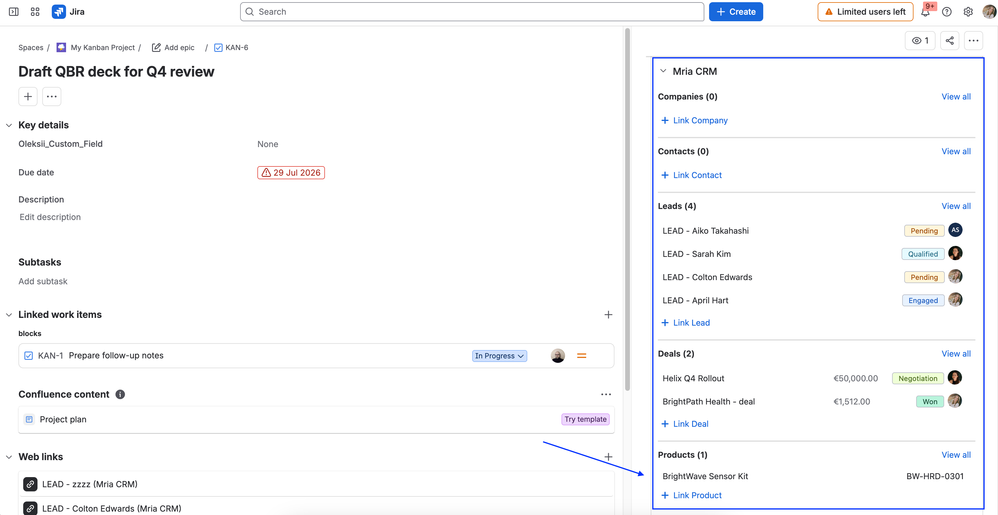Viewport: 998px width, 515px height.
Task: Open the user profile avatar
Action: pyautogui.click(x=989, y=11)
